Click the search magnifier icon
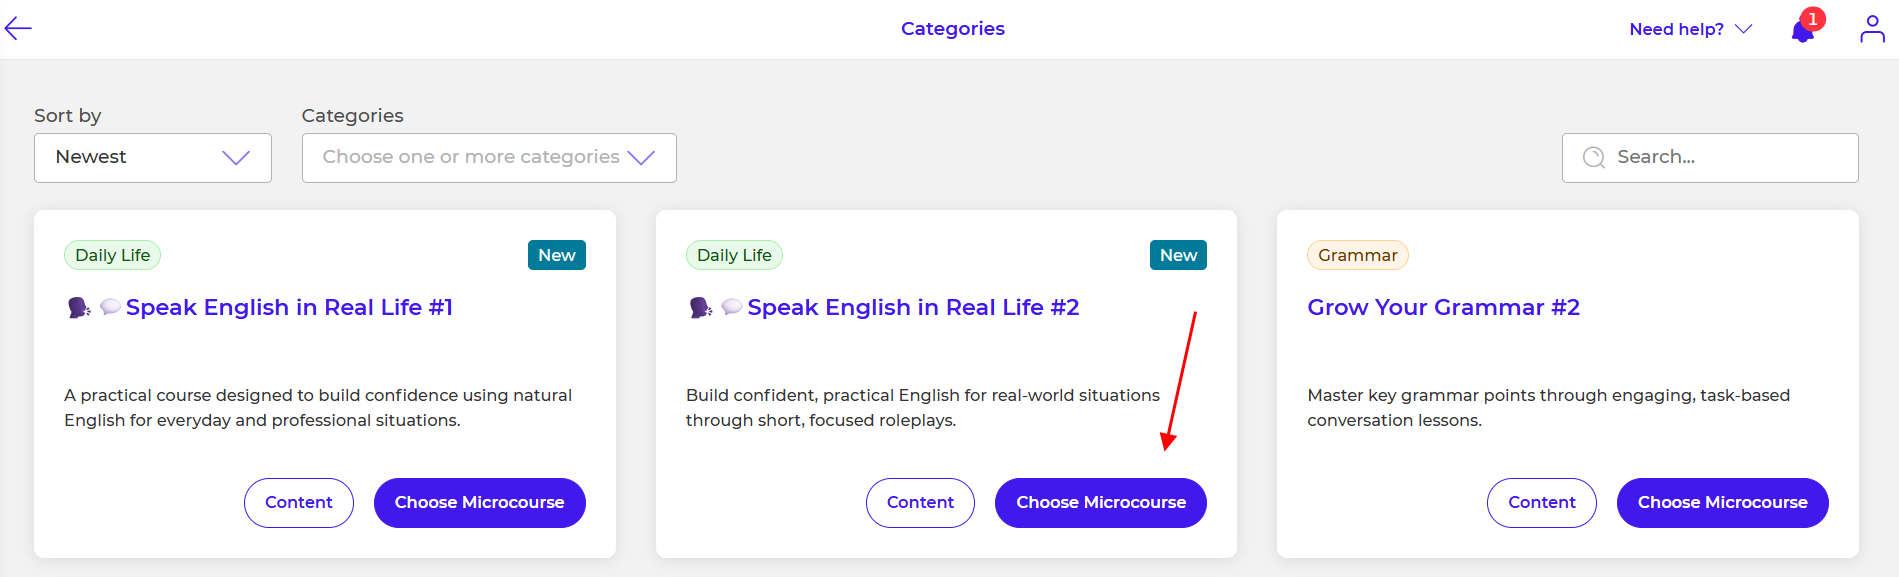Screen dimensions: 1899x577 pyautogui.click(x=1594, y=157)
